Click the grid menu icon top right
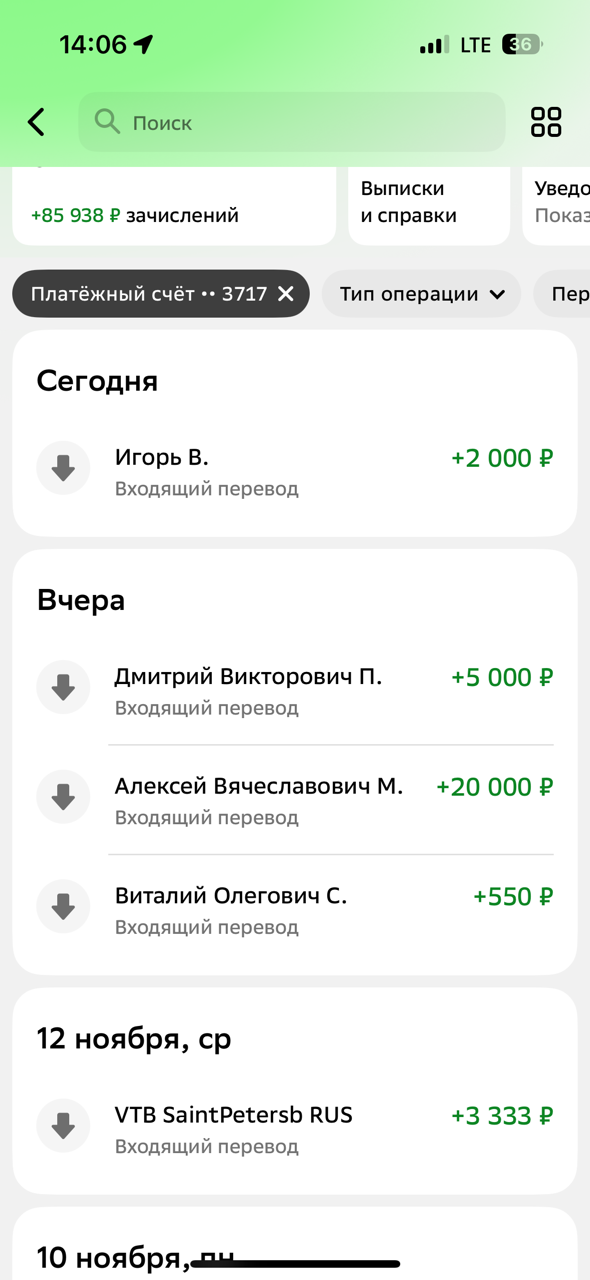The height and width of the screenshot is (1280, 590). coord(545,122)
